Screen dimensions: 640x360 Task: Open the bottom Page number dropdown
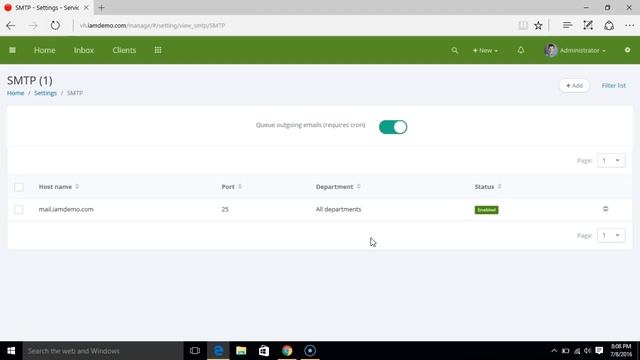pos(611,235)
